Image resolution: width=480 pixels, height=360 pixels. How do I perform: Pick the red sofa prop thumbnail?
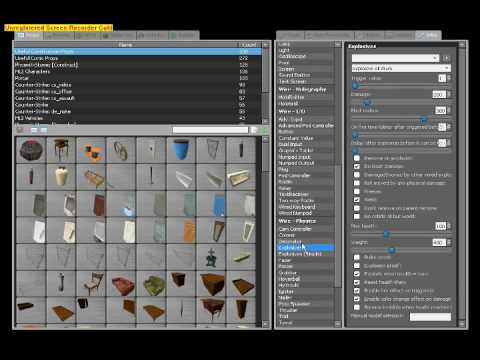point(121,284)
